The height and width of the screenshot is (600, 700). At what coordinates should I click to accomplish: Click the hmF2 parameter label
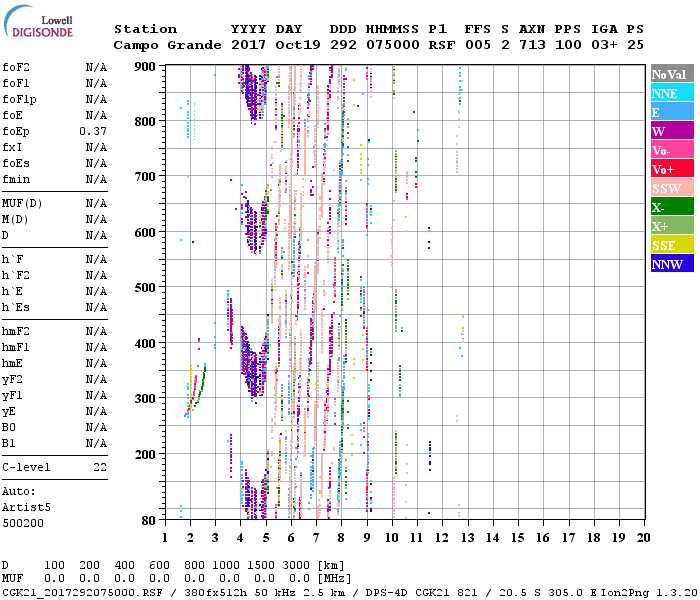[16, 332]
